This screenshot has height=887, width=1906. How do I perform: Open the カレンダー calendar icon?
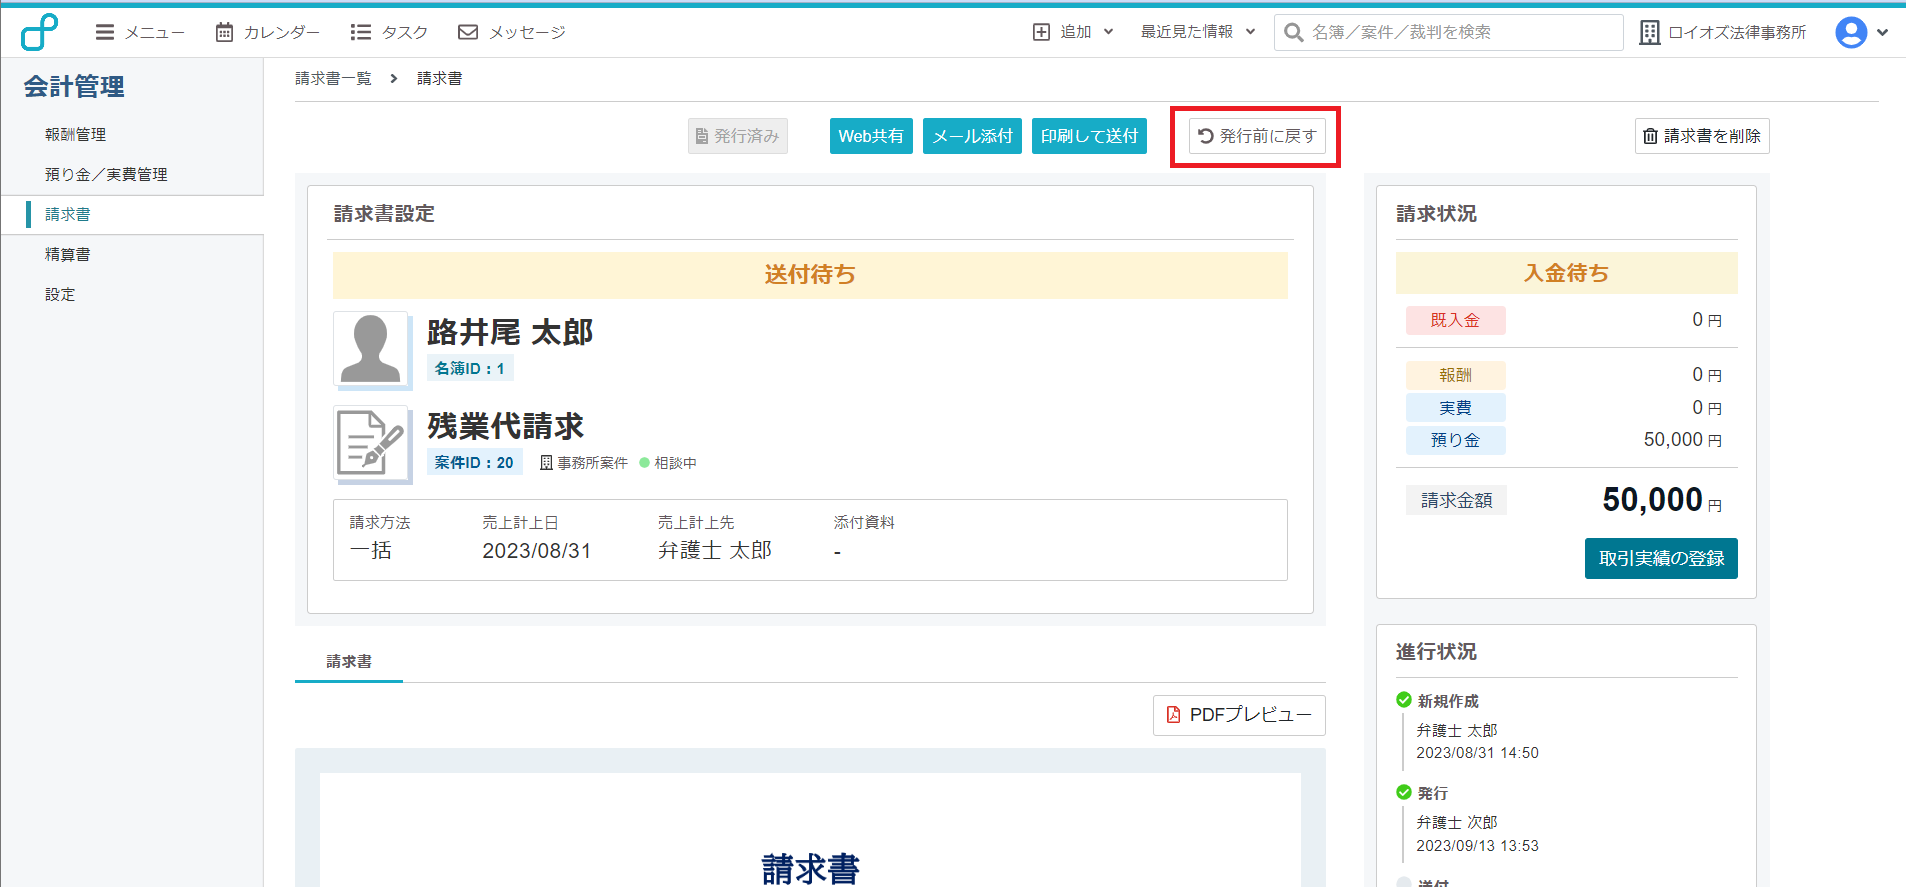point(224,32)
